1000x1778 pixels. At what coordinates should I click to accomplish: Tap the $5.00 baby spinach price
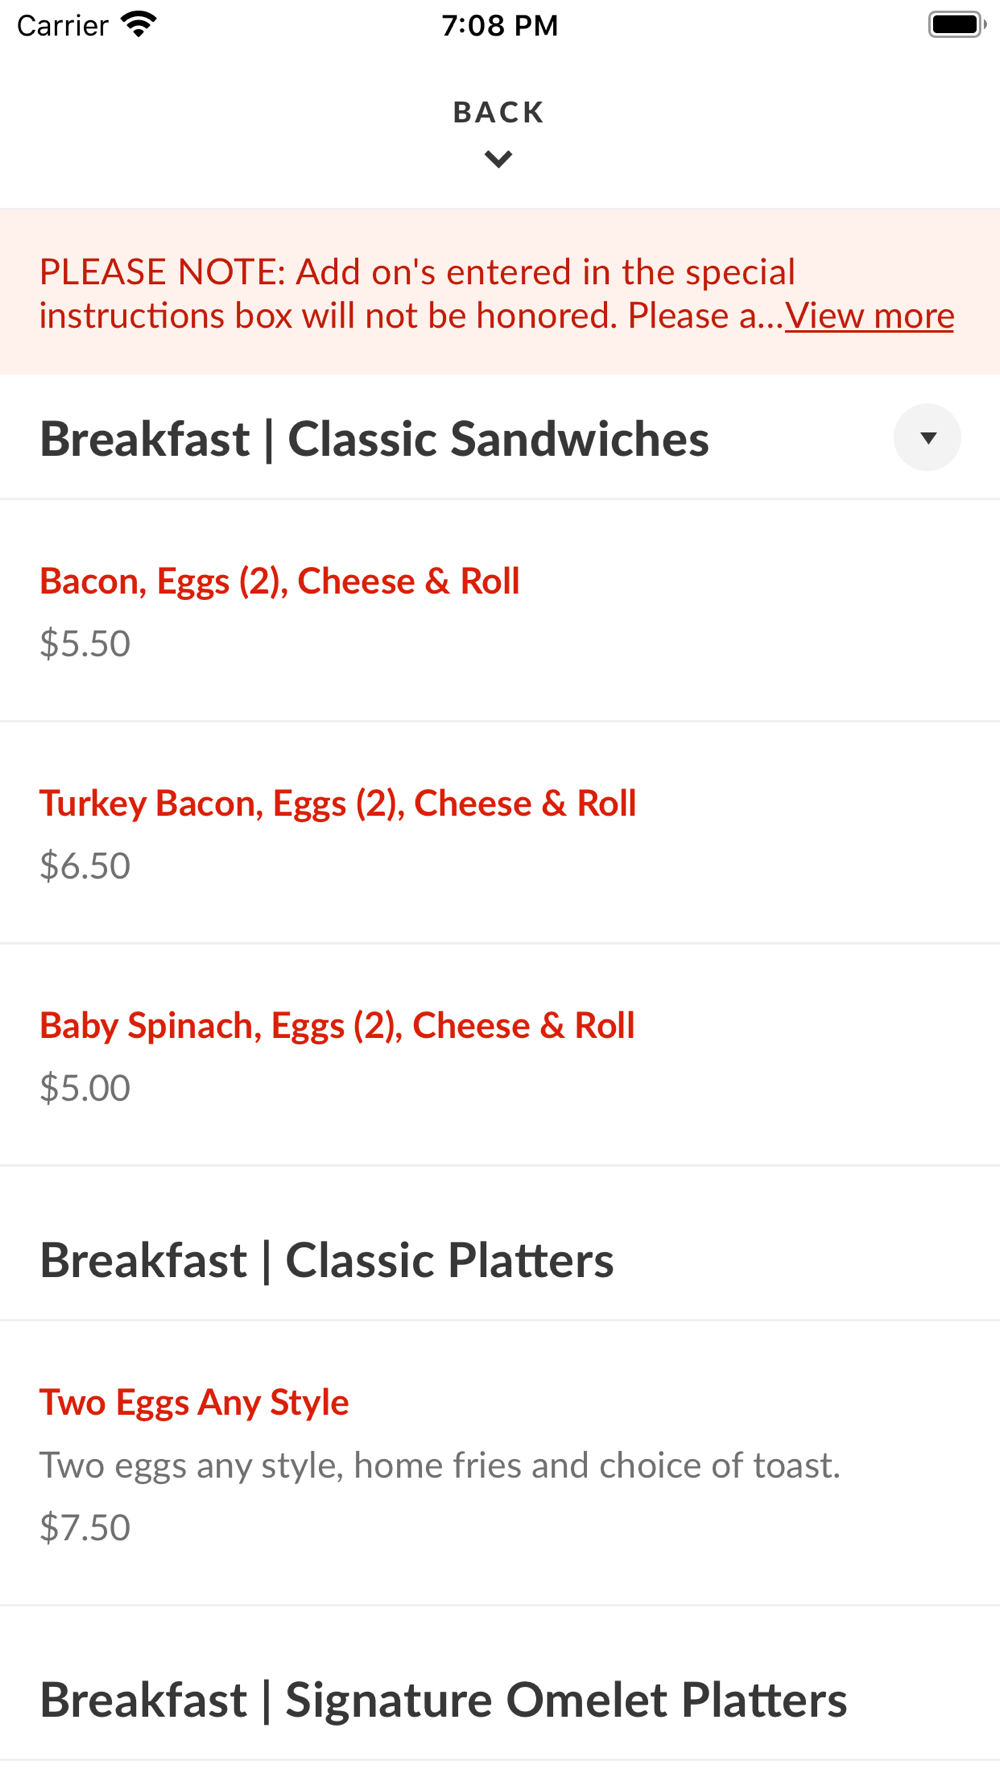pyautogui.click(x=85, y=1088)
